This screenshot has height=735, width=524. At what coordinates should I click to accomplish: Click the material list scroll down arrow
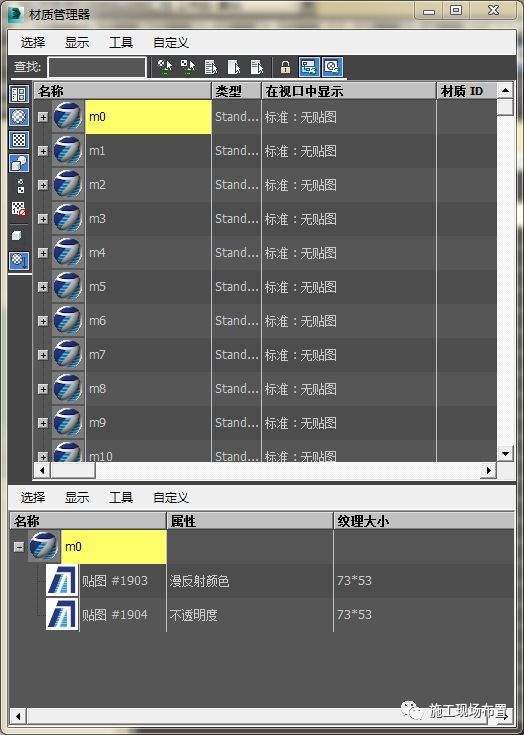click(x=505, y=453)
